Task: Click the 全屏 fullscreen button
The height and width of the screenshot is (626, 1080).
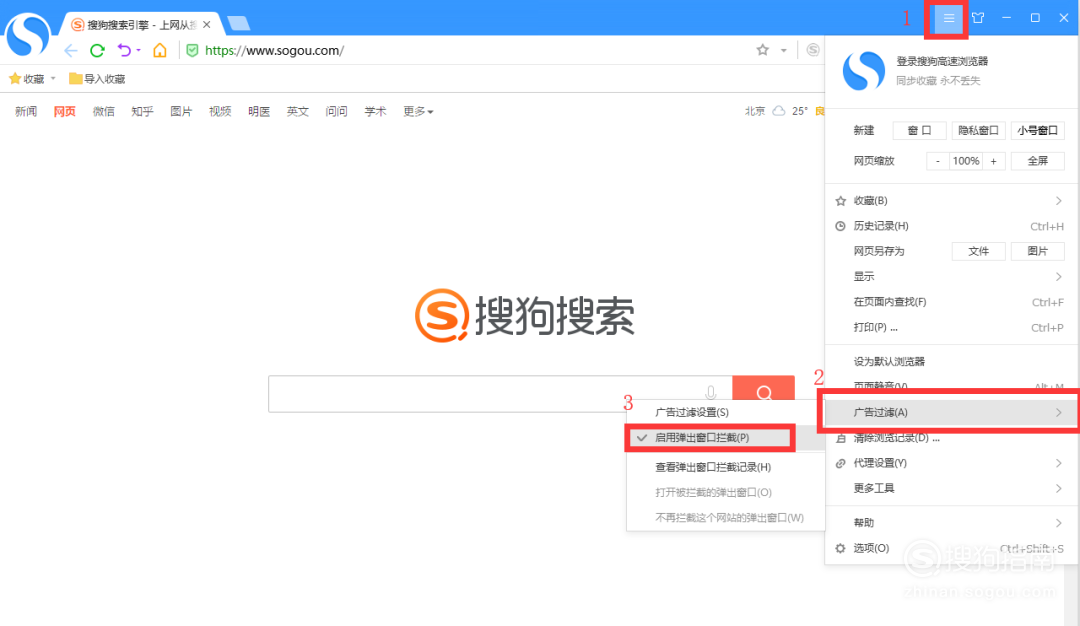Action: coord(1037,160)
